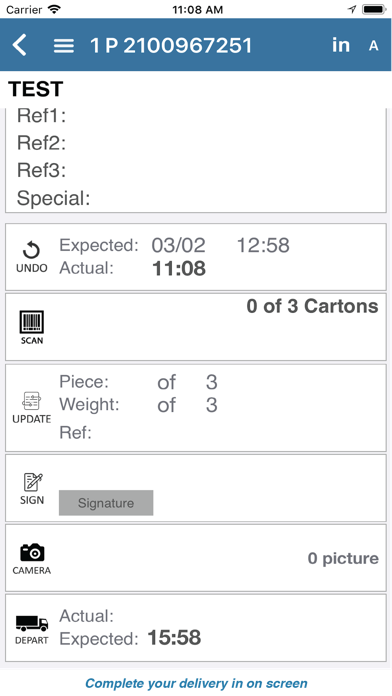
Task: Tap the actual arrival time 11:08
Action: click(x=179, y=269)
